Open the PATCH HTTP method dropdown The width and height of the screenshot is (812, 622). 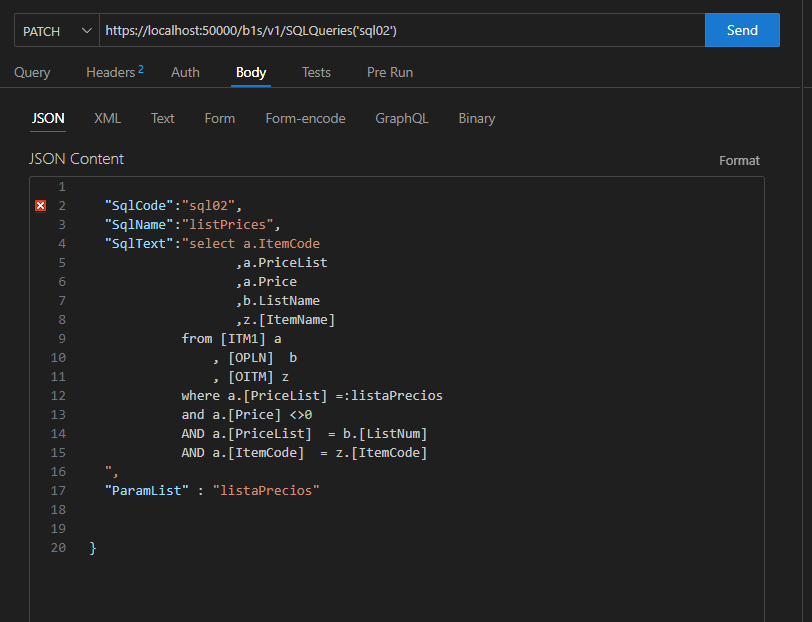point(57,31)
